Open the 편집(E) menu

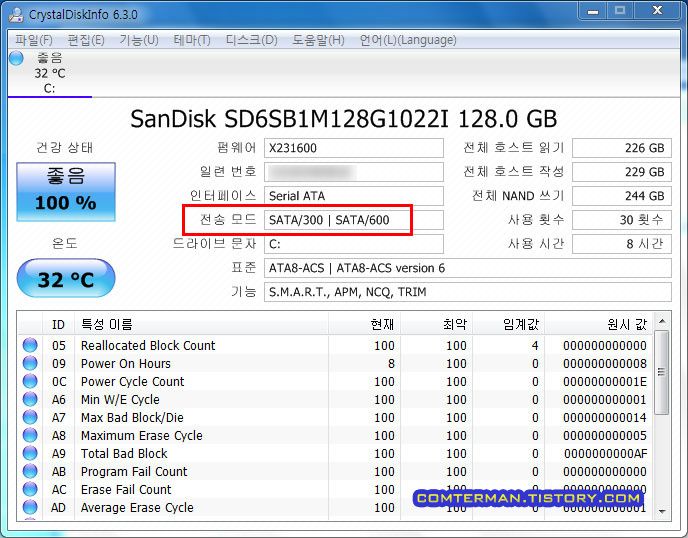pos(86,40)
